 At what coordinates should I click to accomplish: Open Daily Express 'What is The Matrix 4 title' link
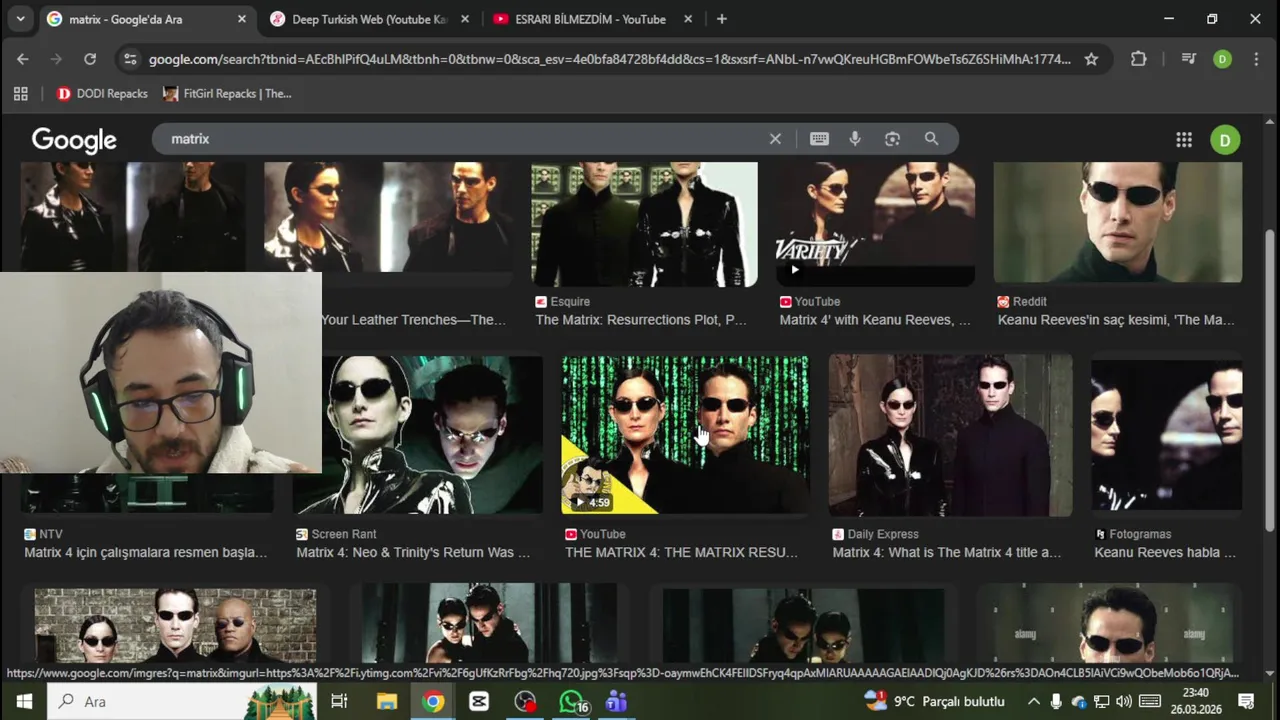tap(947, 552)
